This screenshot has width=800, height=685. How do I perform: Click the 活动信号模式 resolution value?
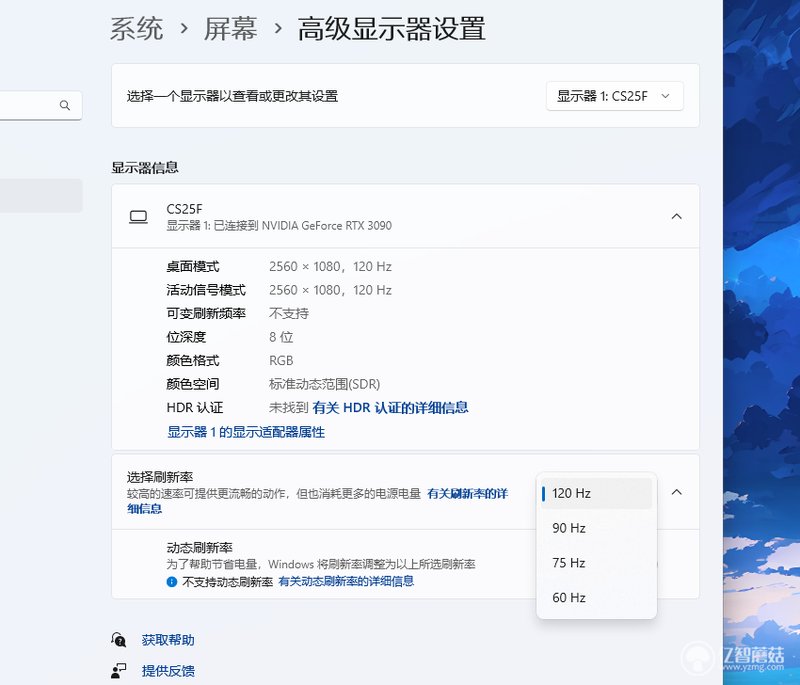pos(330,290)
